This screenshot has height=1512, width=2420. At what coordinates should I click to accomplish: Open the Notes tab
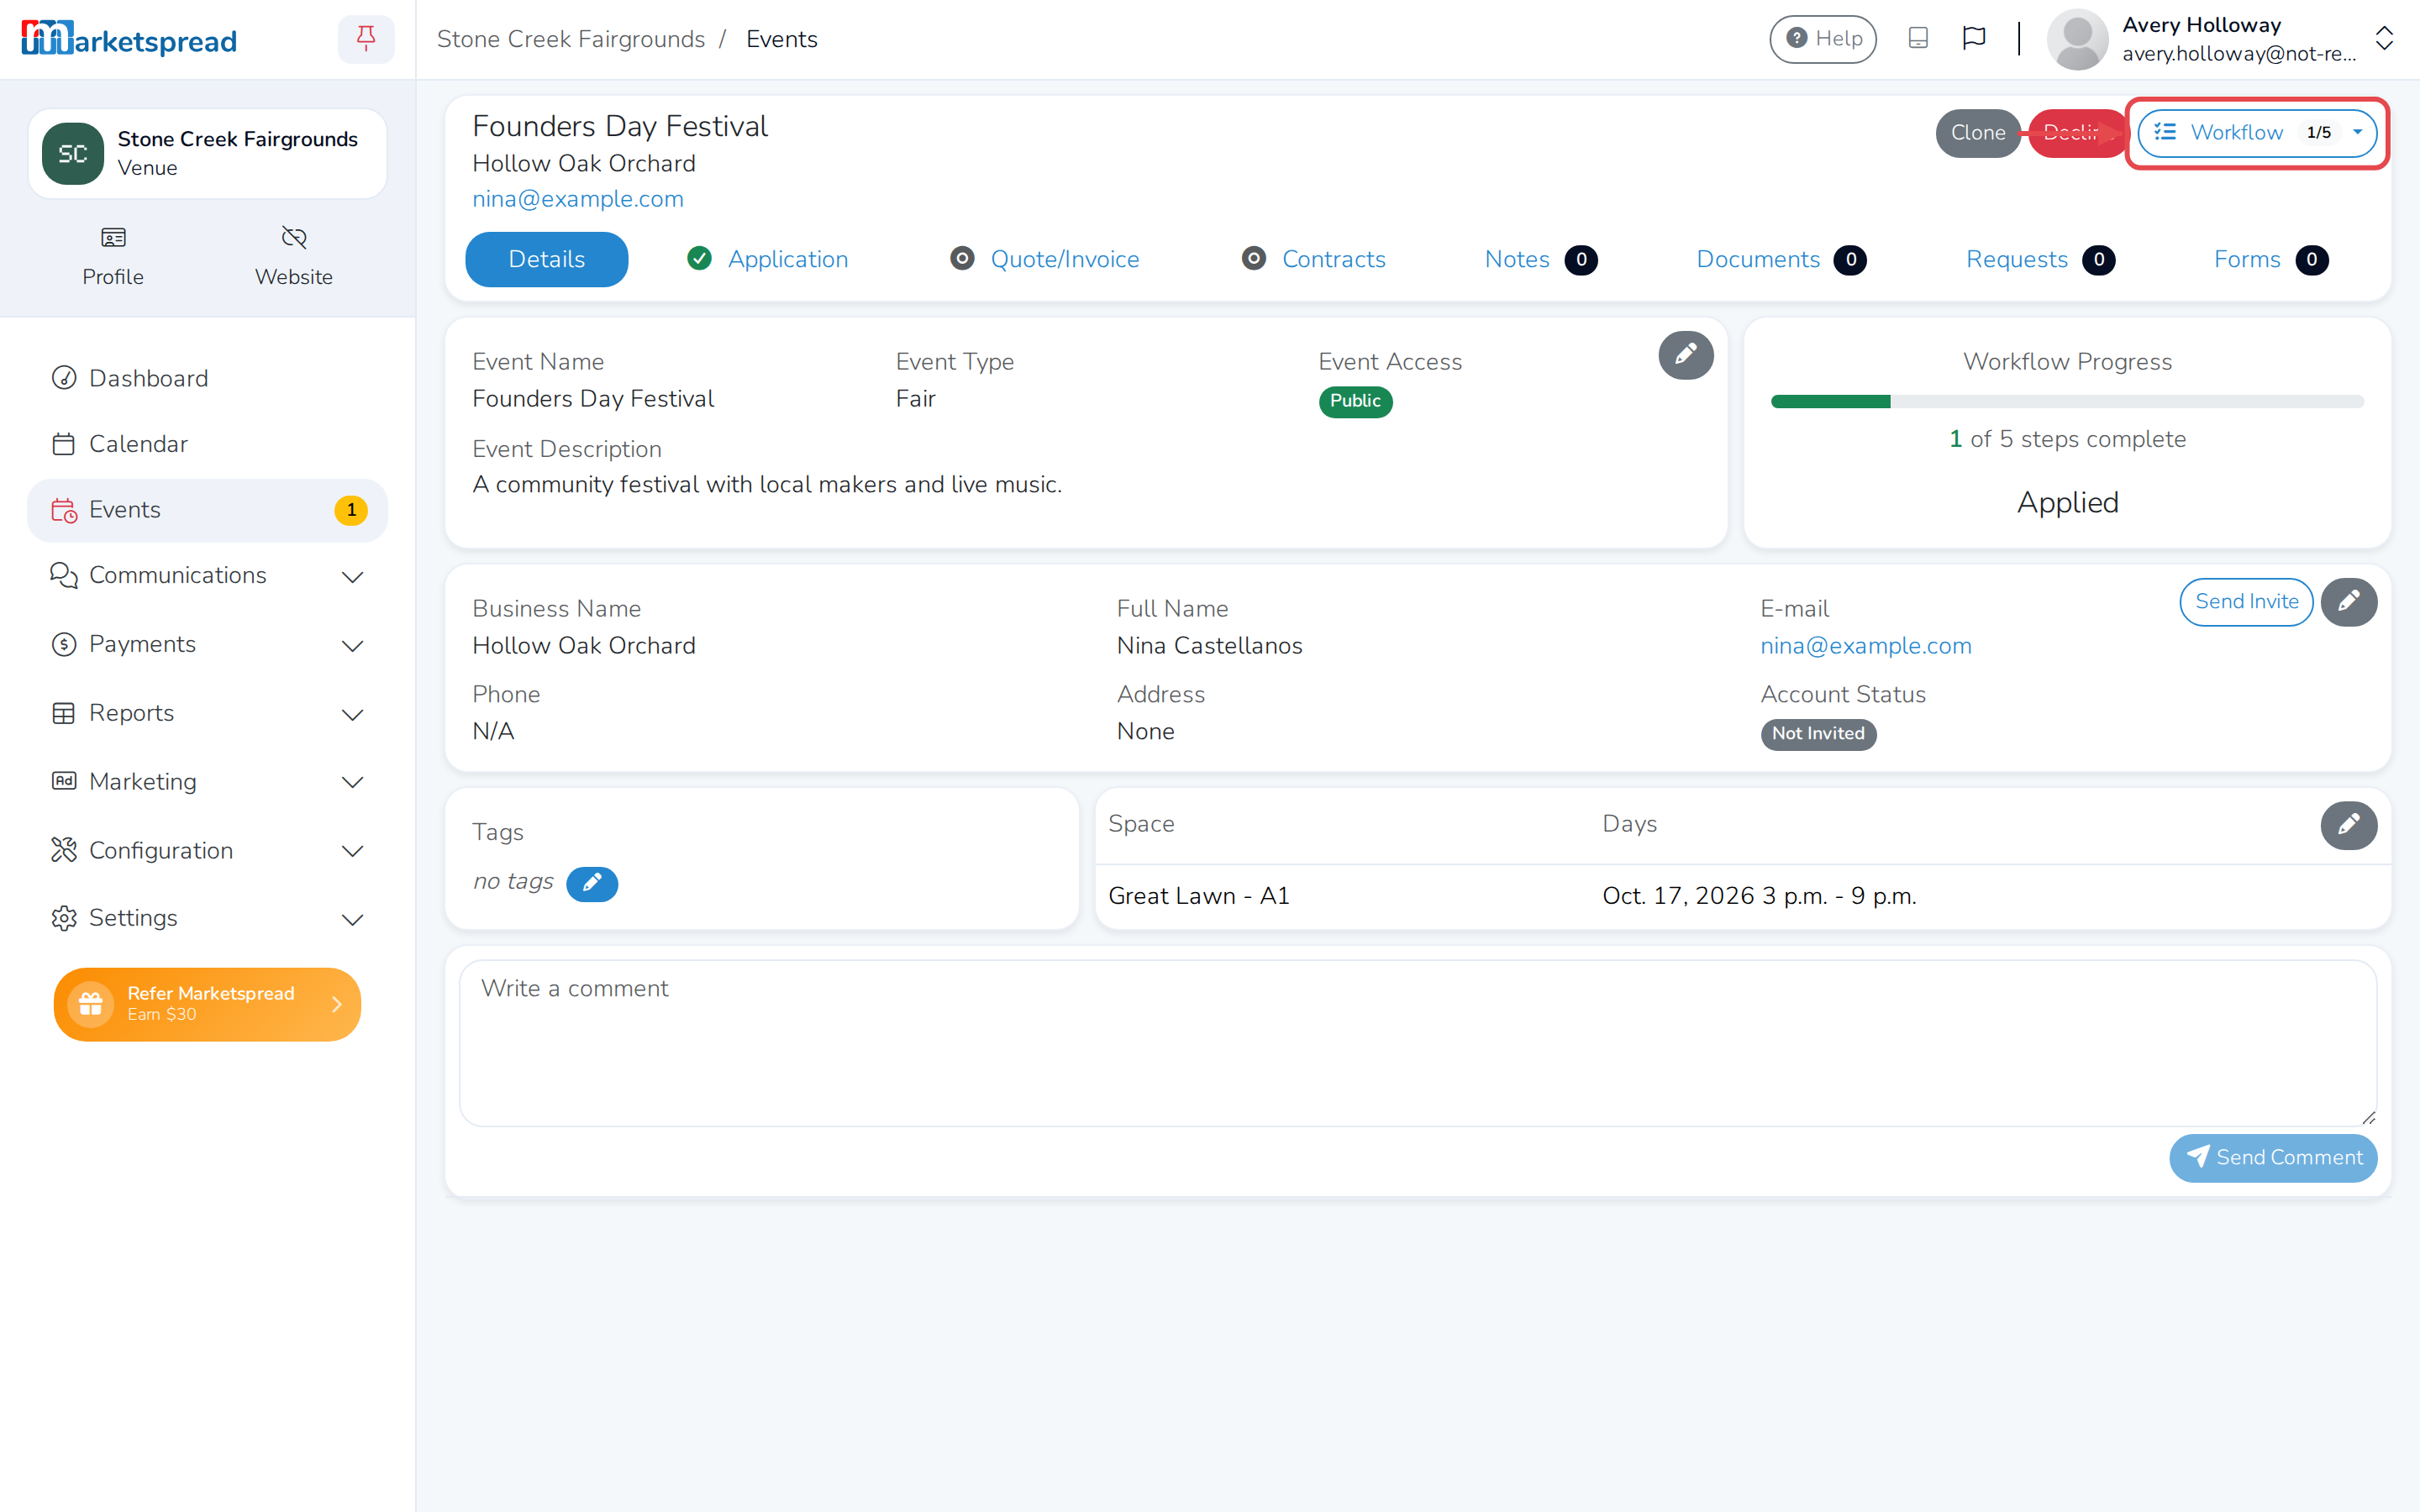pos(1541,260)
